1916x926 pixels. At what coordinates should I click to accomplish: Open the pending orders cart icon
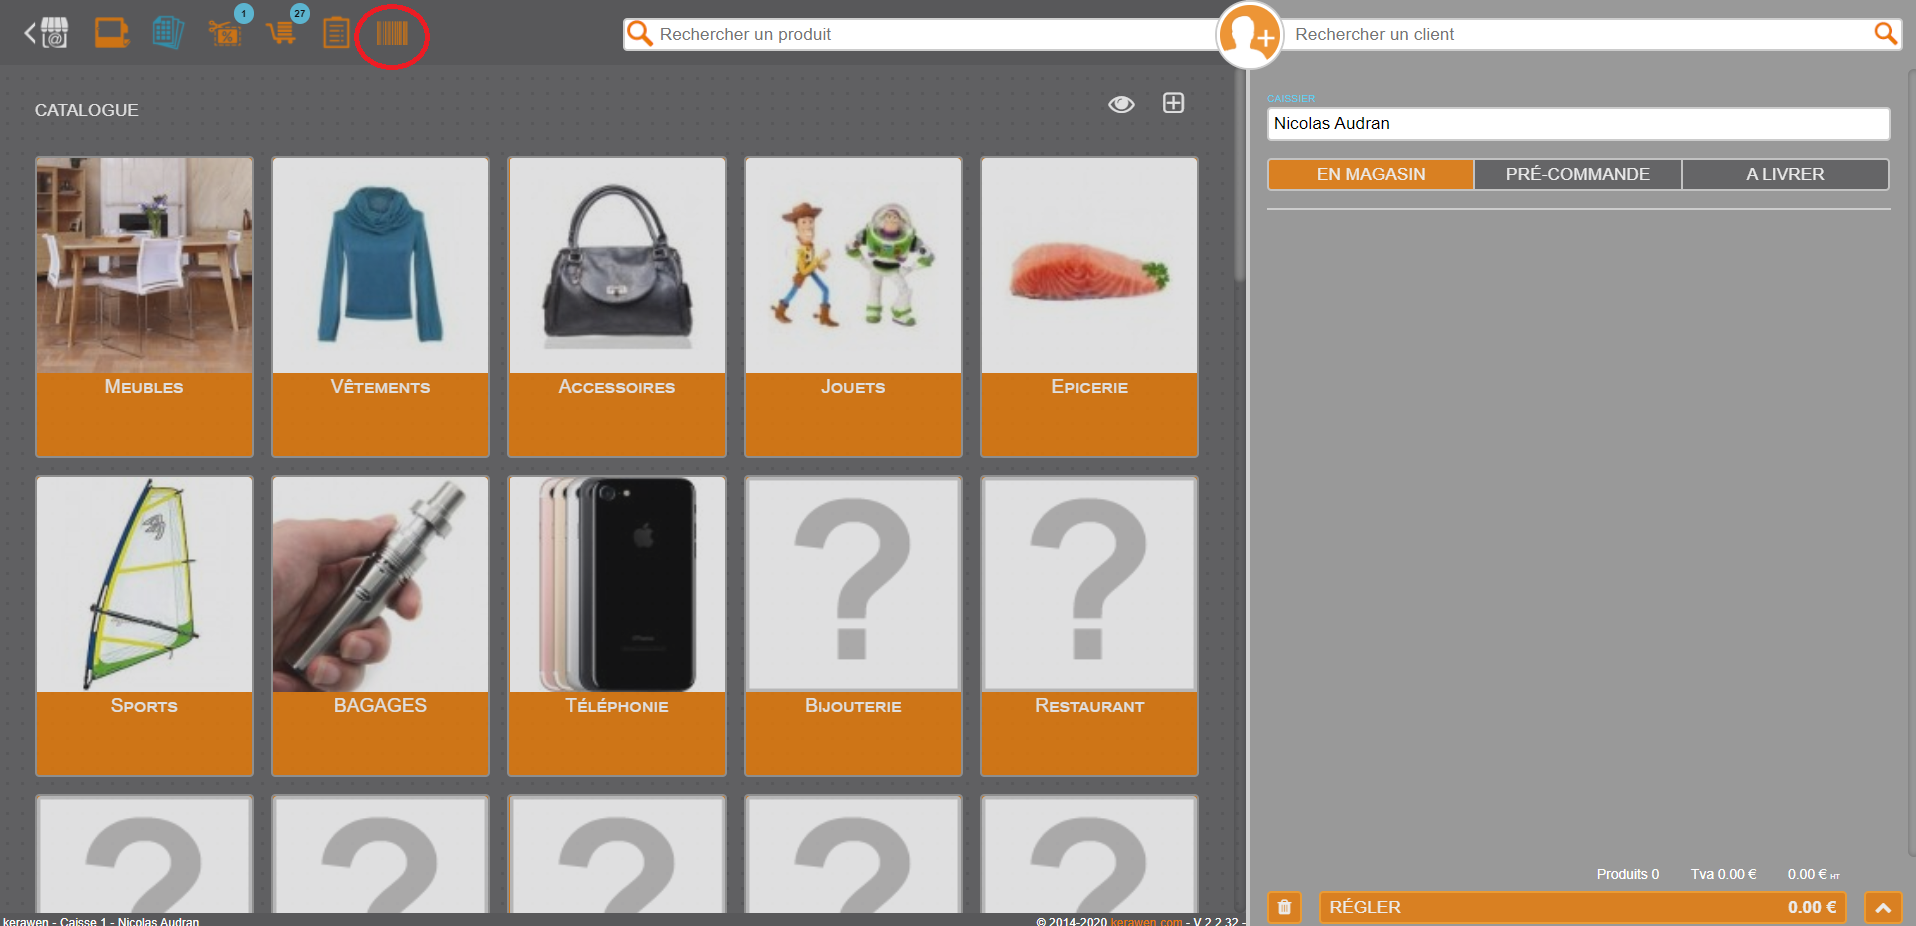[282, 33]
